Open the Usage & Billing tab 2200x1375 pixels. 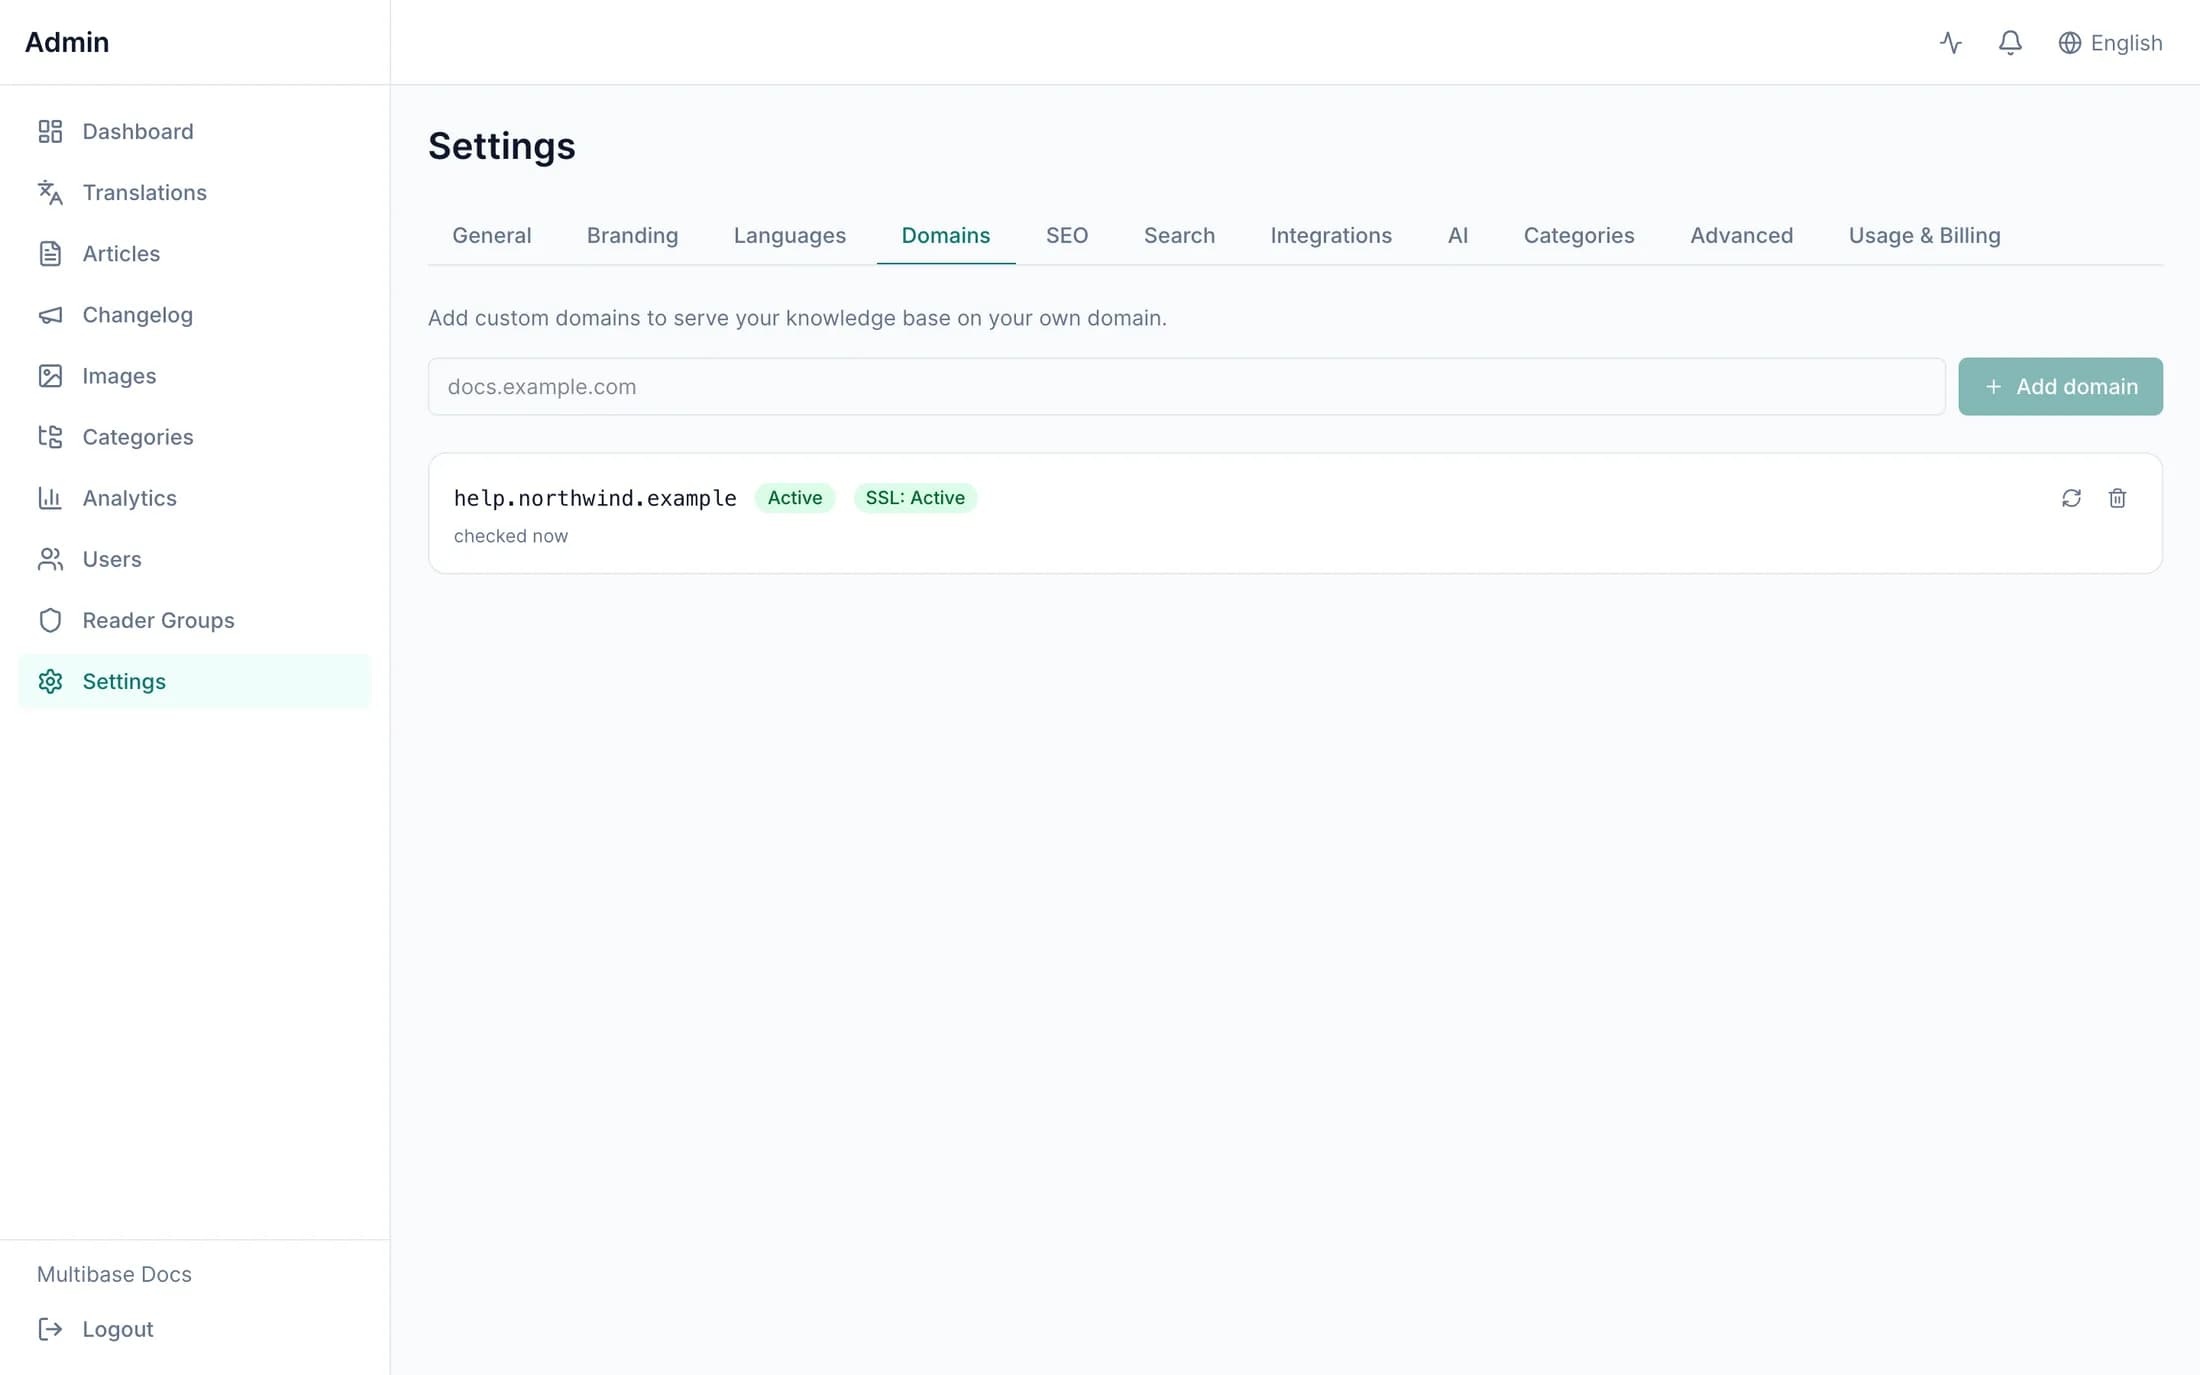point(1924,236)
